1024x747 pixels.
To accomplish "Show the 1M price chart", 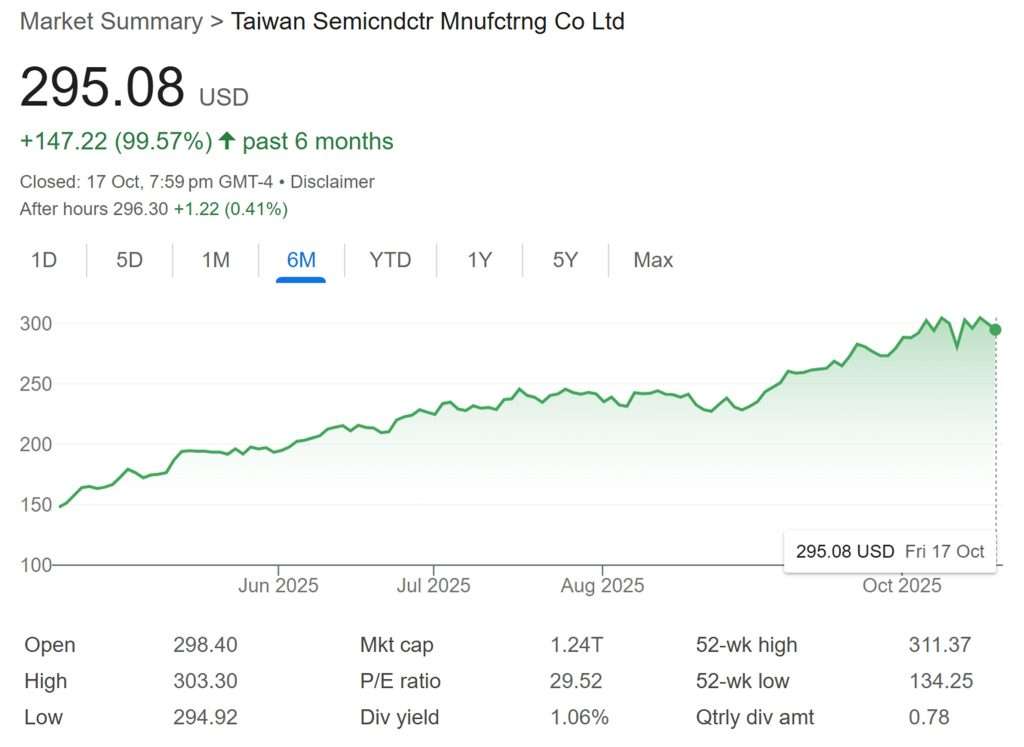I will tap(215, 260).
